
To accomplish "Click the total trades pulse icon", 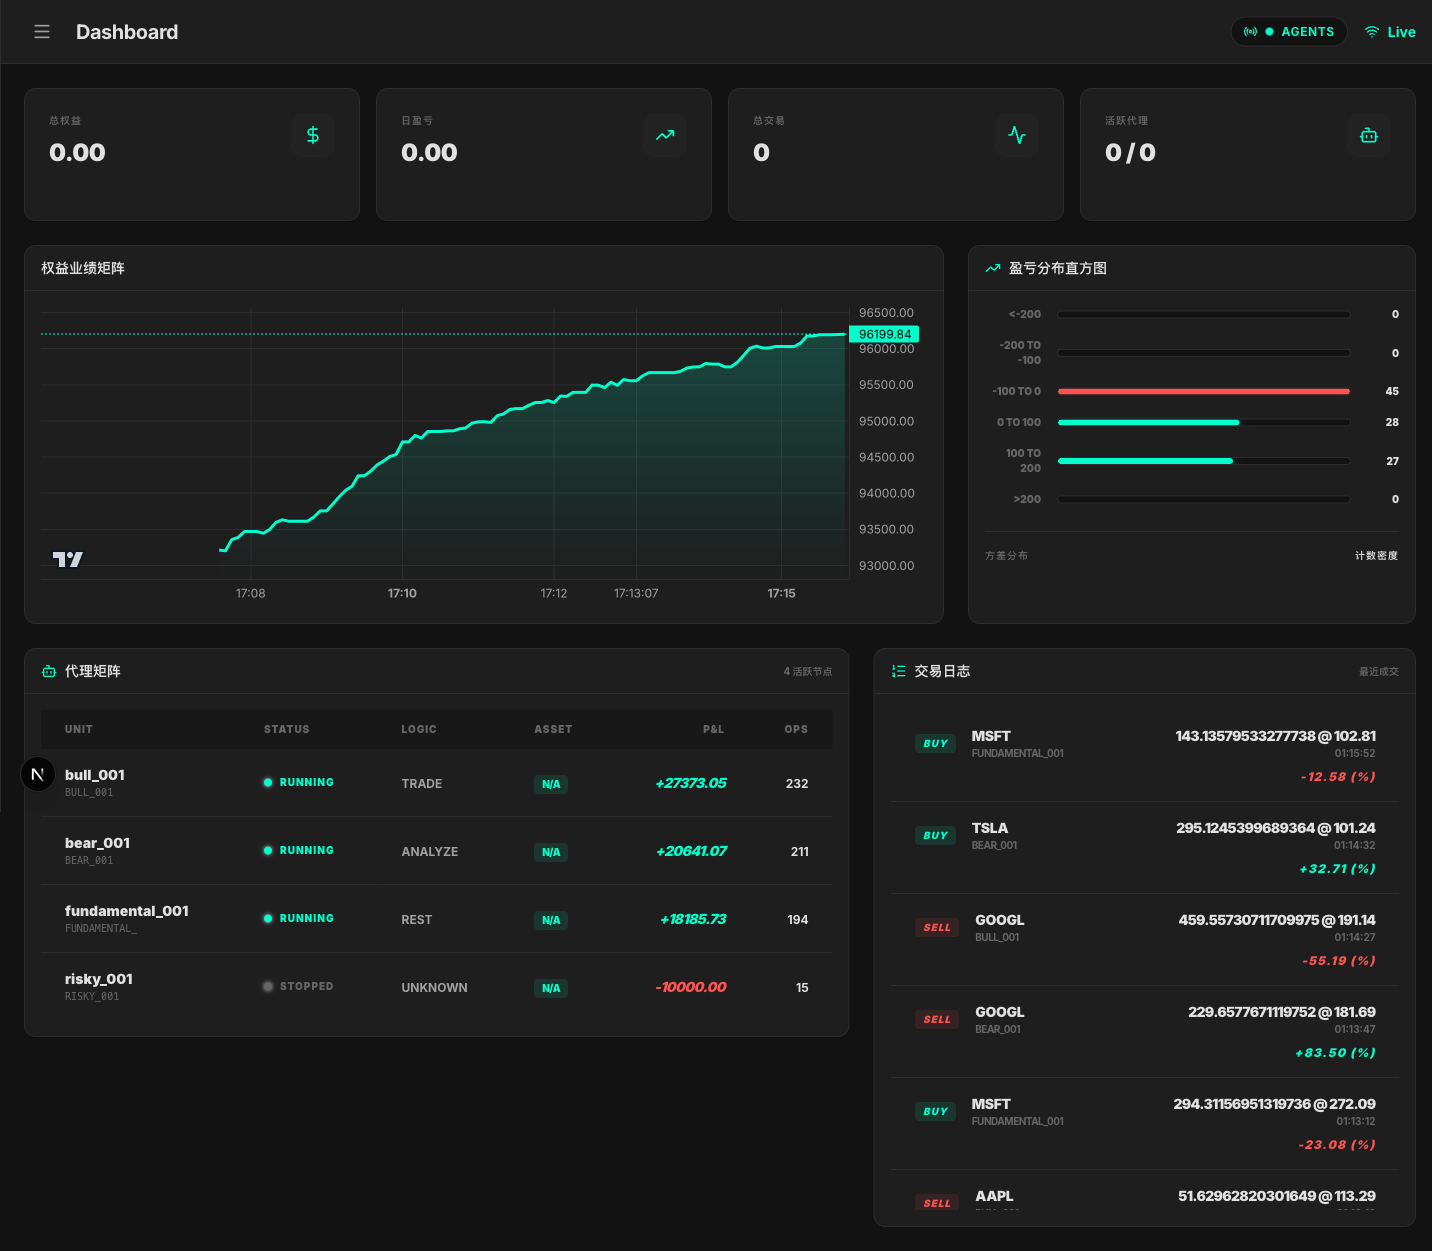I will [x=1017, y=135].
